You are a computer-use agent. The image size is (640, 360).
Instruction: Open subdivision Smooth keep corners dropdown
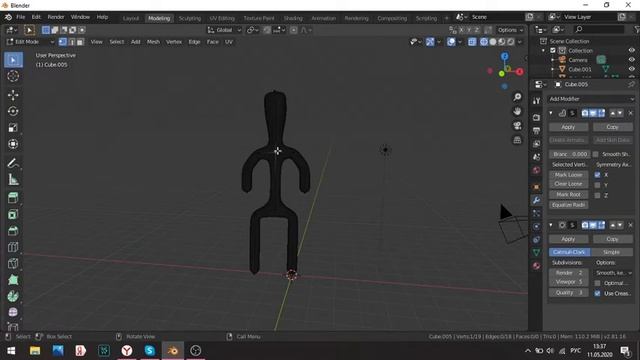coord(614,273)
